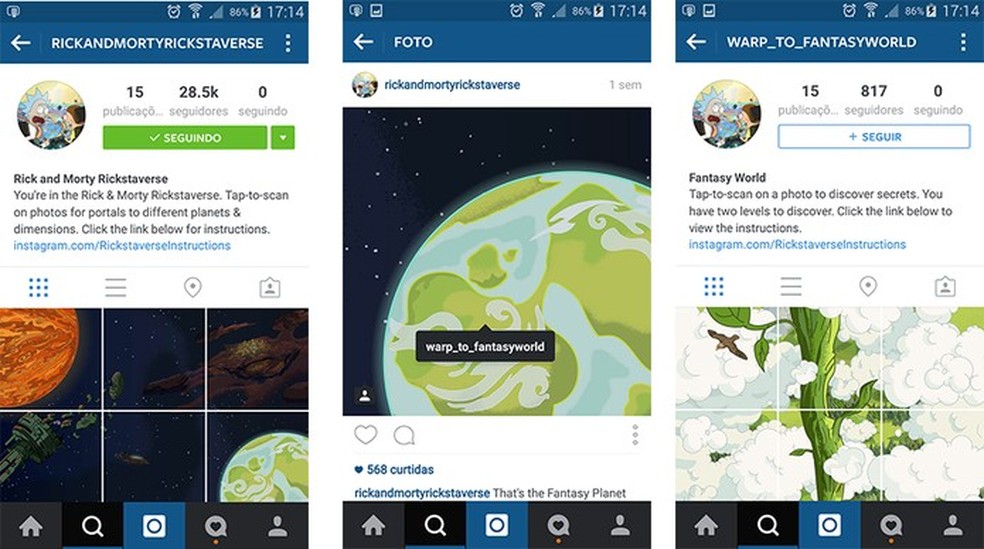
Task: Open the camera tab in left screen's nav bar
Action: [154, 525]
